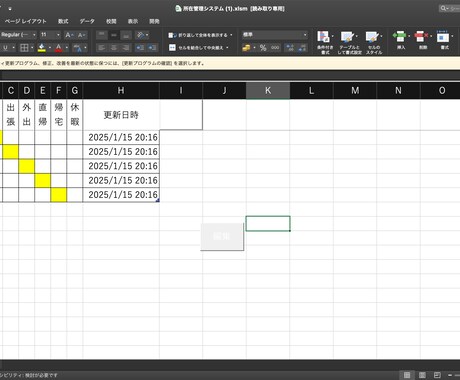Open Cell Styles (セルのスタイル)
This screenshot has width=460, height=380.
tap(373, 42)
